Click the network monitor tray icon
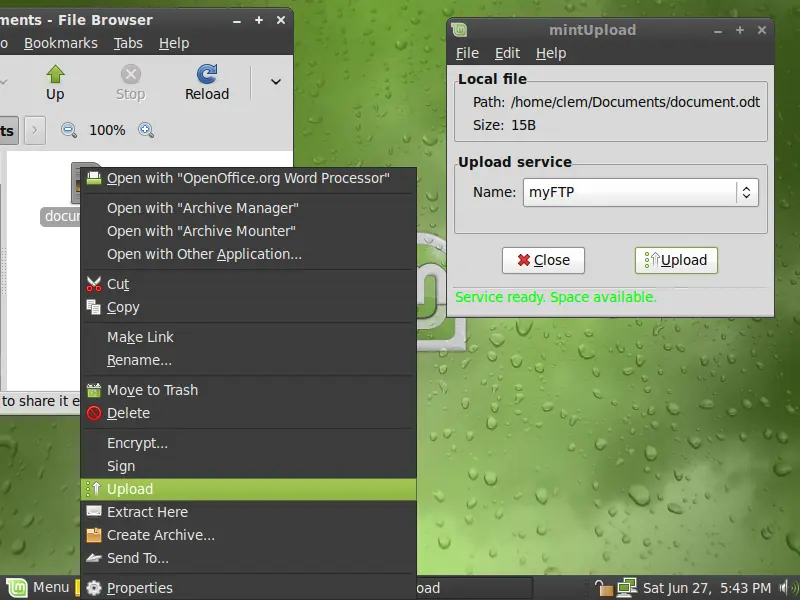The height and width of the screenshot is (600, 800). 627,588
